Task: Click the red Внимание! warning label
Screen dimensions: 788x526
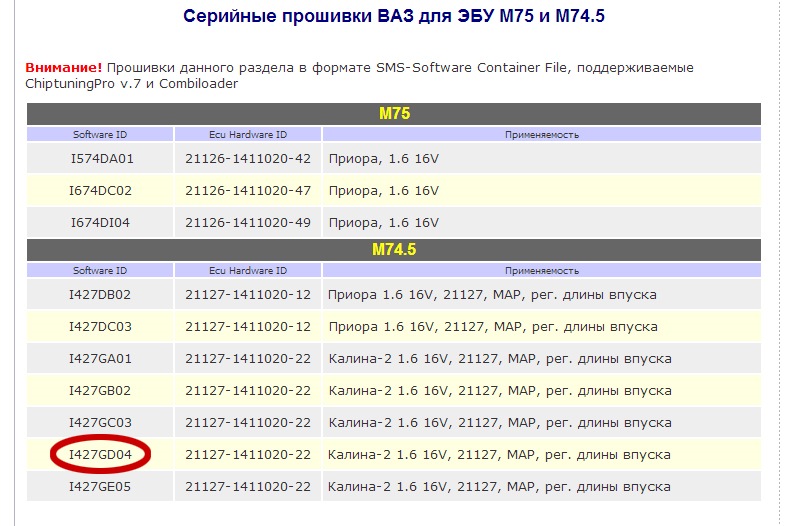Action: tap(63, 67)
